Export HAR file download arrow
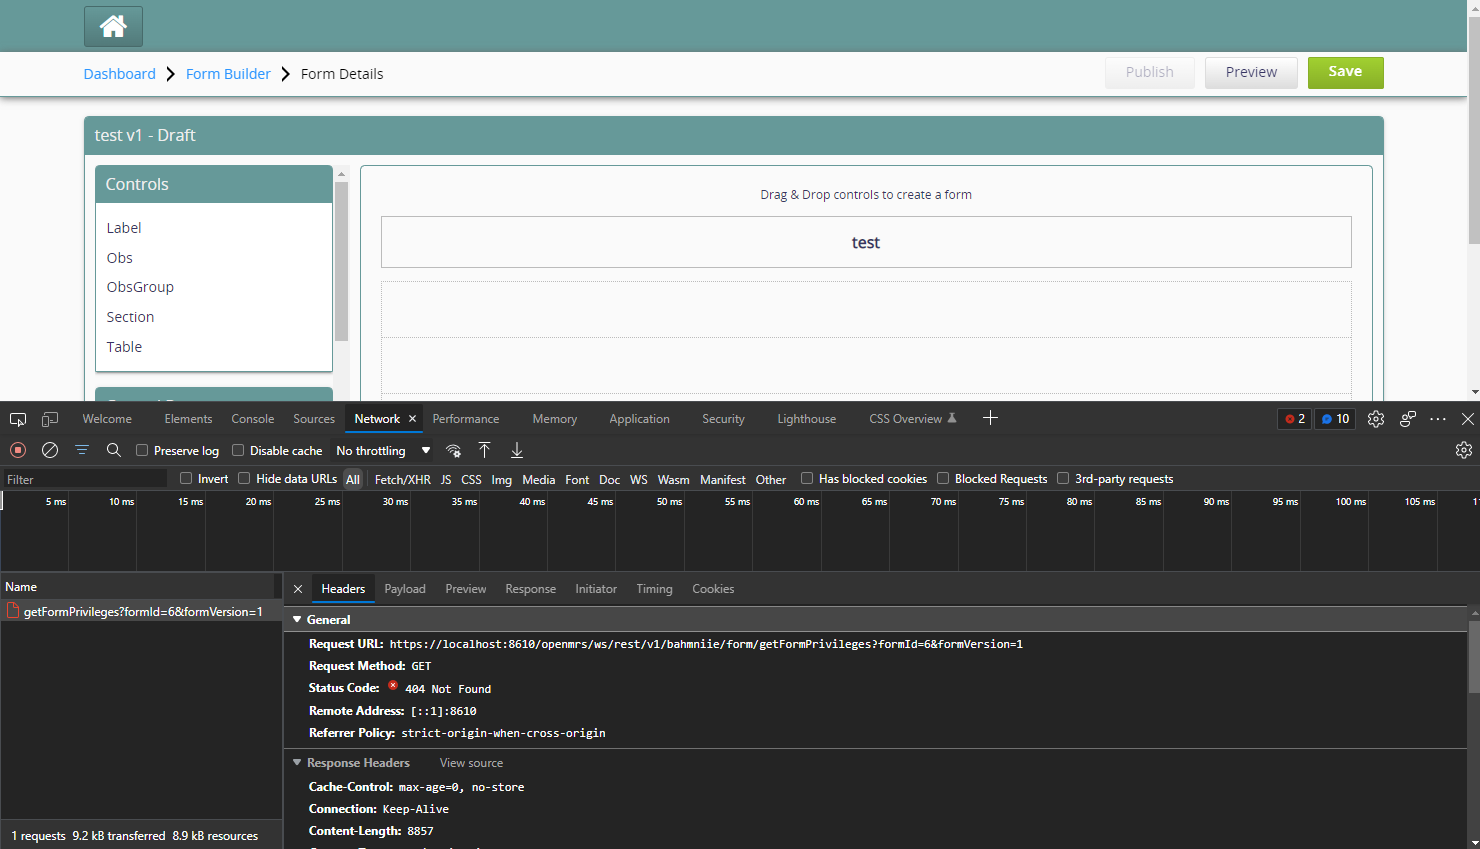The height and width of the screenshot is (849, 1480). pyautogui.click(x=517, y=450)
